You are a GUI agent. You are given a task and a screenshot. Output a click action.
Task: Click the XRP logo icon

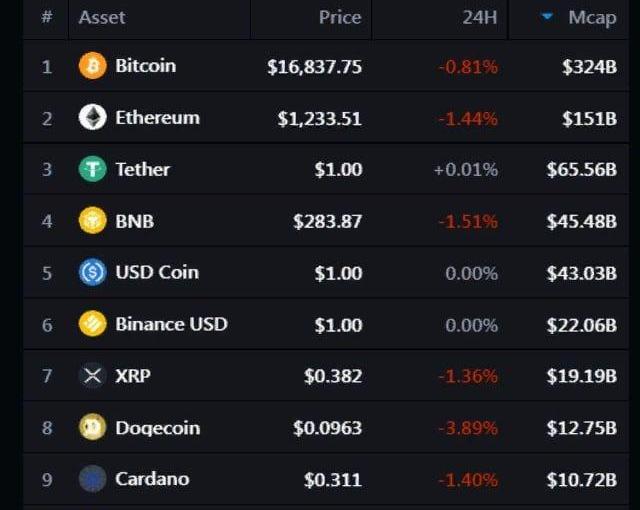click(93, 375)
